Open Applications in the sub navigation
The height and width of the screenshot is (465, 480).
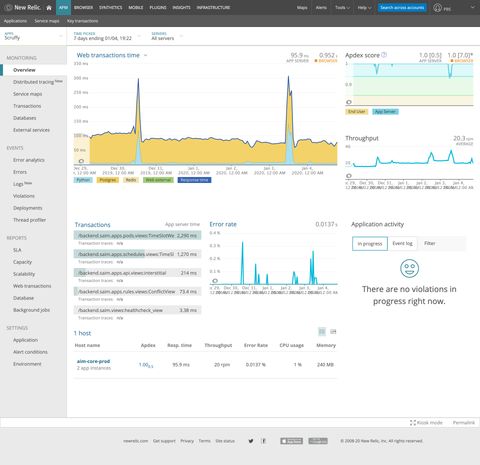(x=15, y=21)
